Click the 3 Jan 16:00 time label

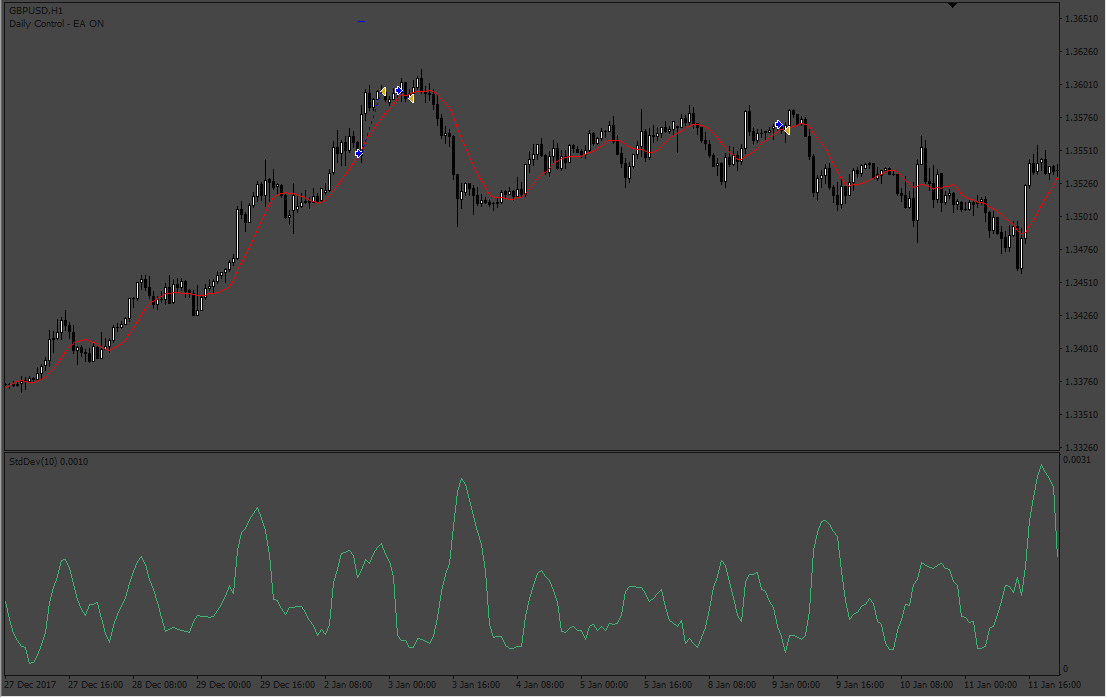[x=476, y=685]
